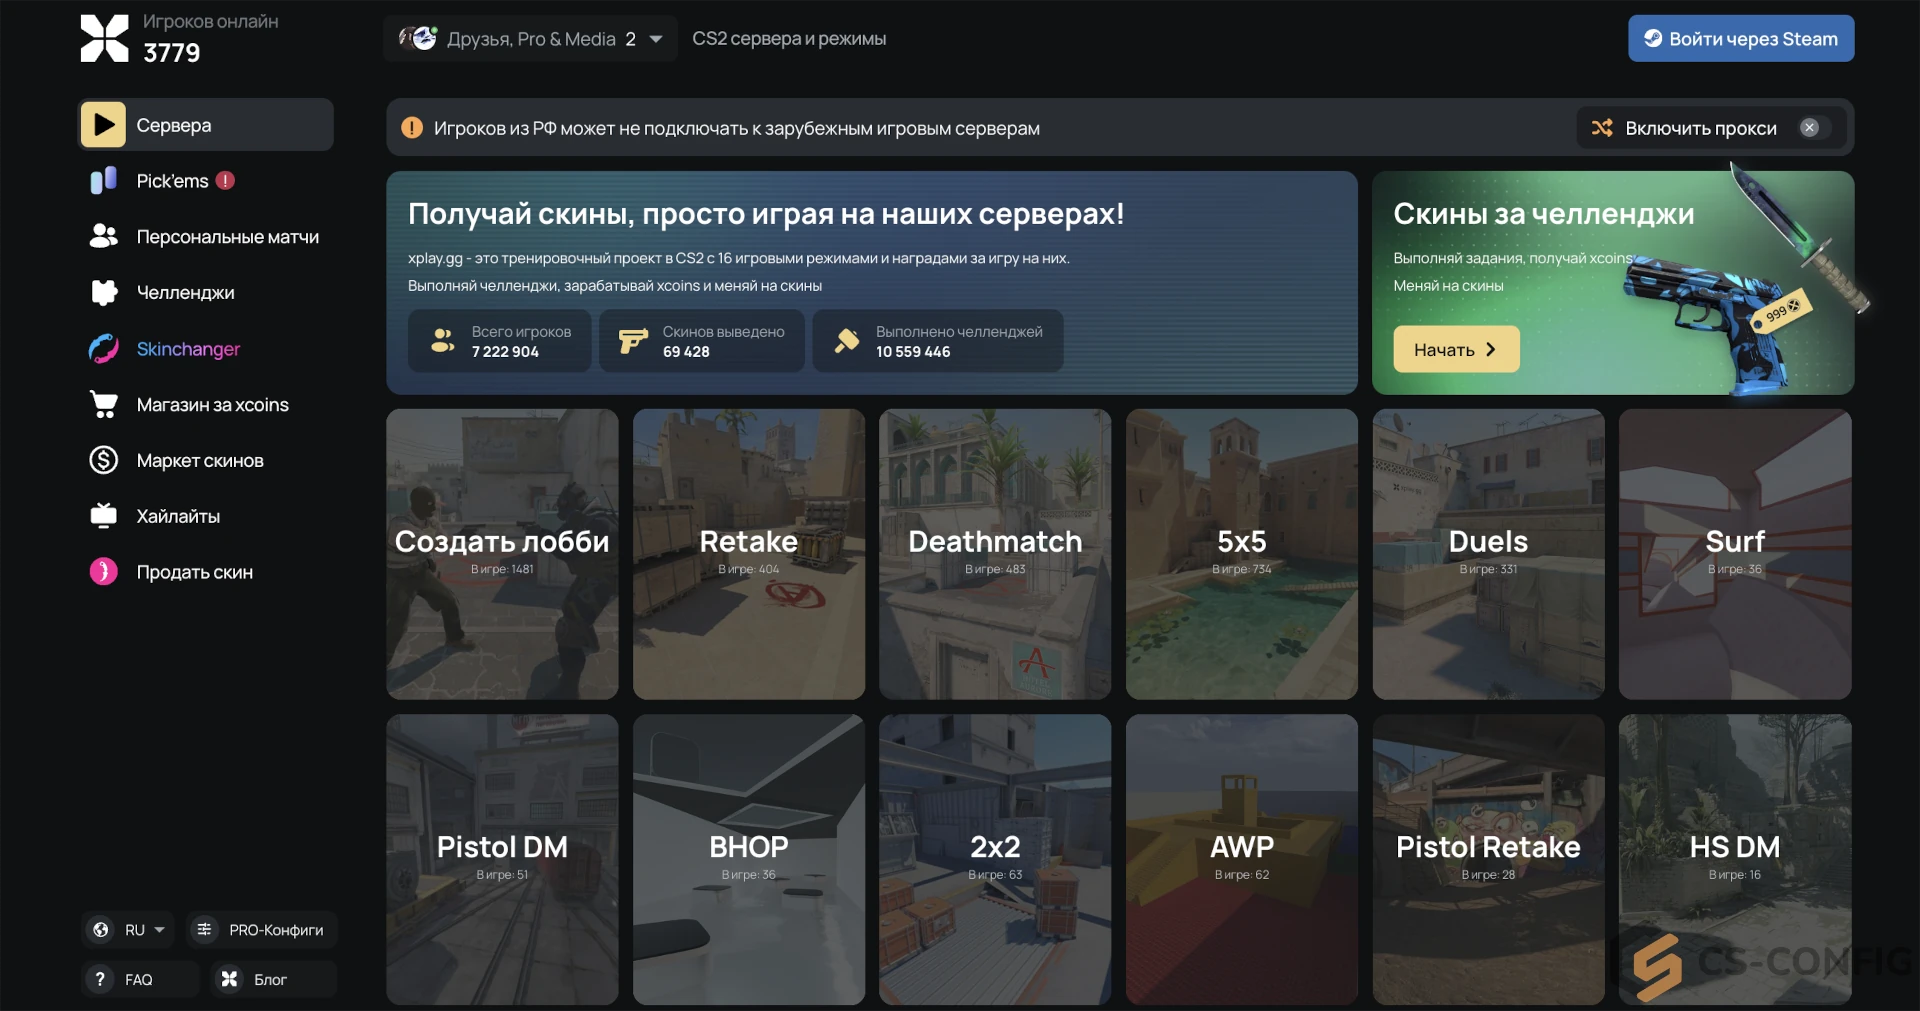Click the Маркет скинов dollar icon
This screenshot has height=1011, width=1920.
103,460
